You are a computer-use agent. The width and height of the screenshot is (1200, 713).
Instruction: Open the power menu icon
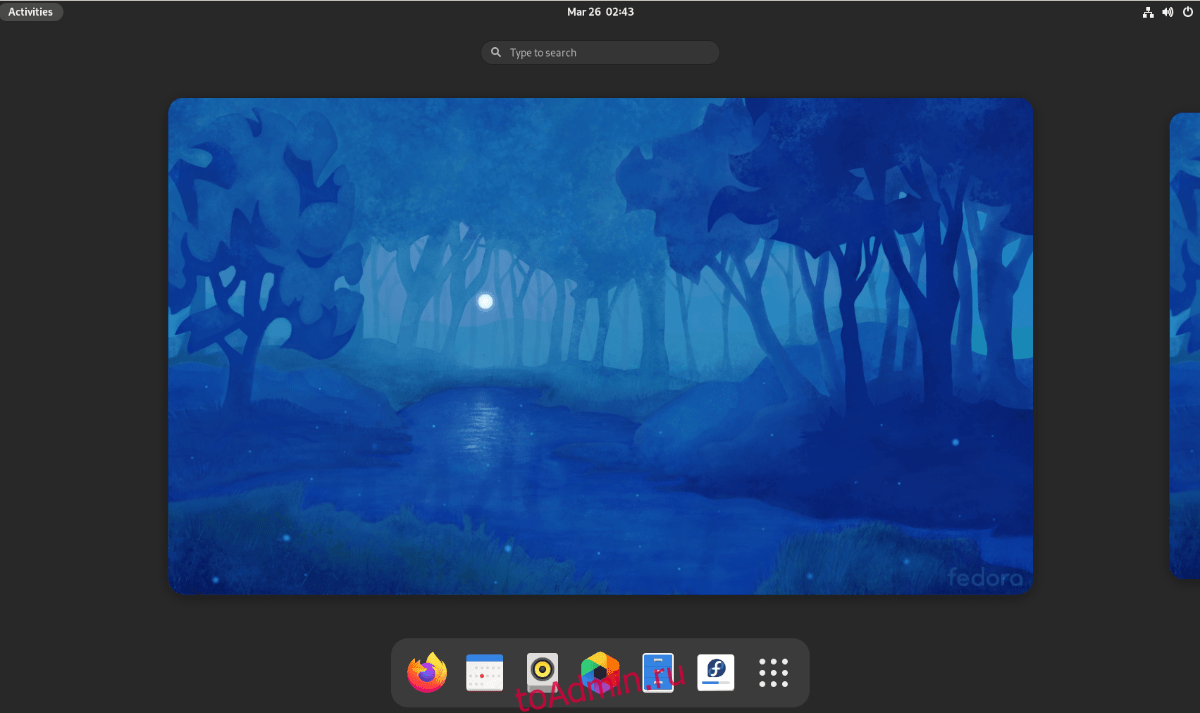click(x=1187, y=12)
